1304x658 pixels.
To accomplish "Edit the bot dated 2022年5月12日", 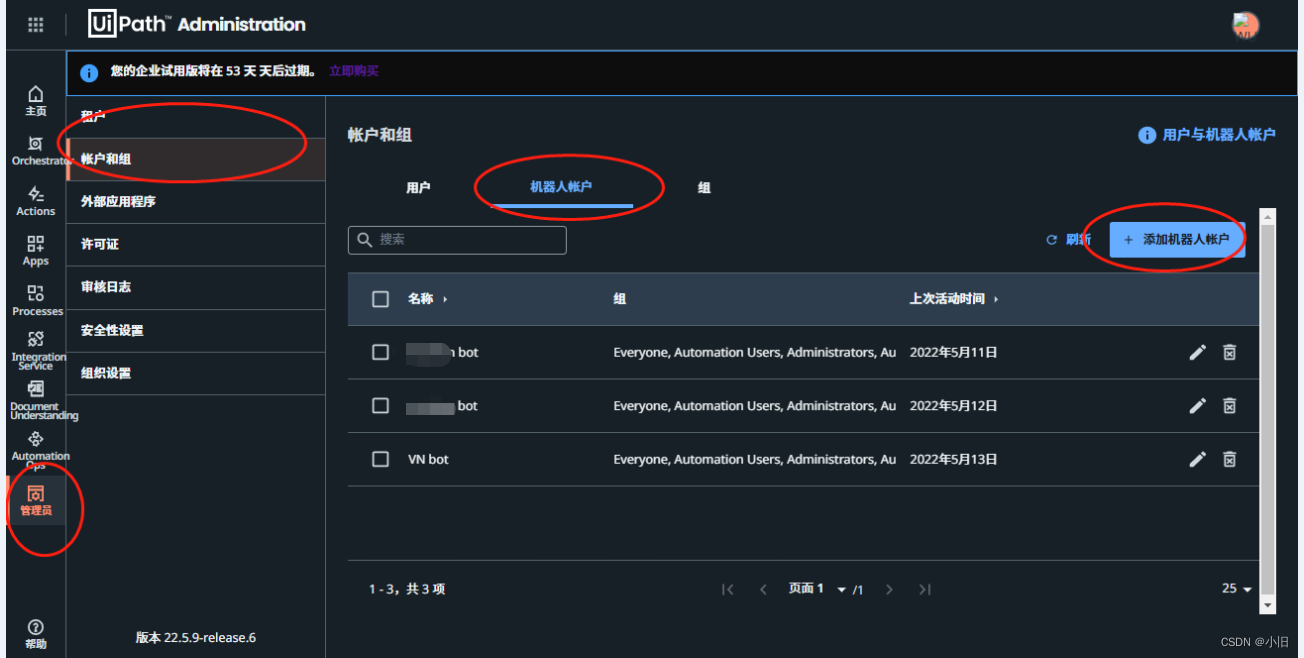I will 1197,406.
